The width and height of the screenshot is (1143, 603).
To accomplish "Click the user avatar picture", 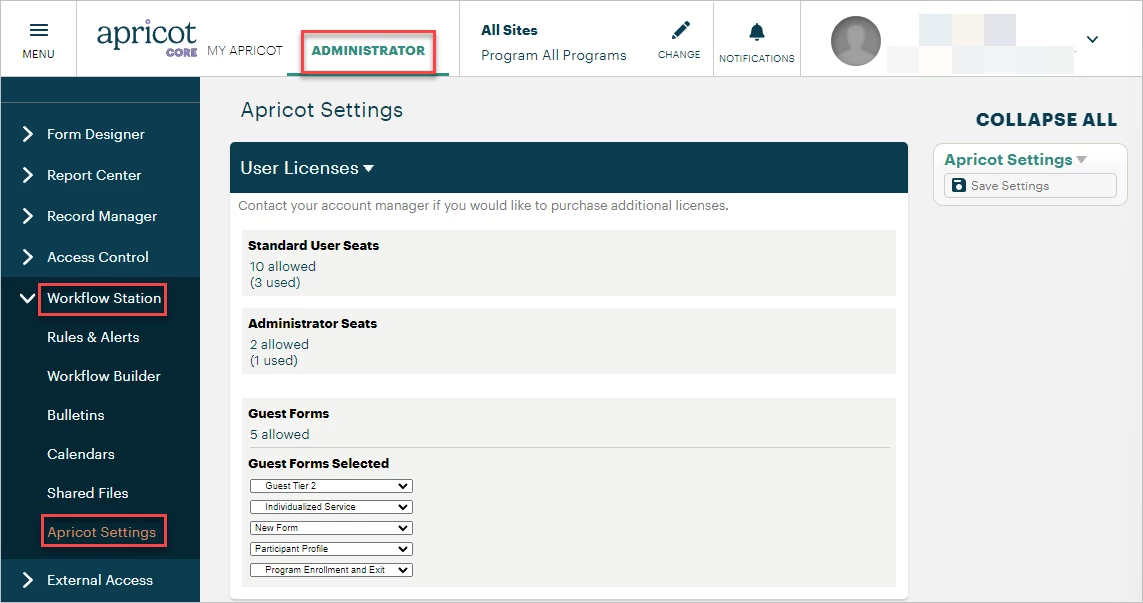I will (x=856, y=41).
